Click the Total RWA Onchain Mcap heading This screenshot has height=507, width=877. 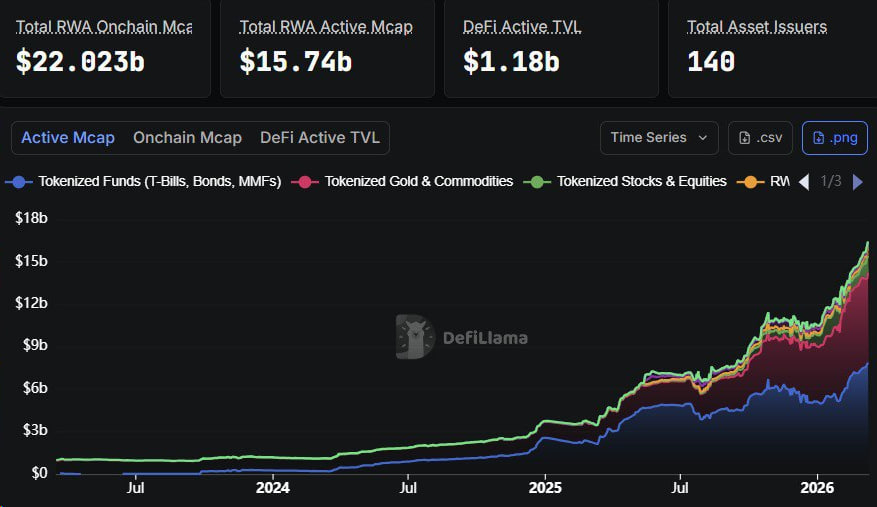coord(104,27)
